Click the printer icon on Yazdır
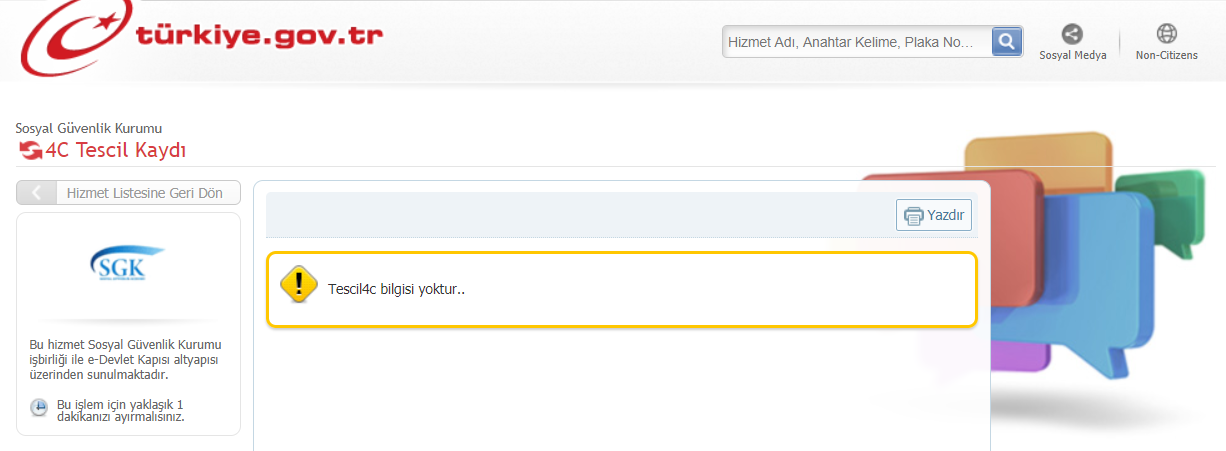The image size is (1226, 451). [913, 216]
